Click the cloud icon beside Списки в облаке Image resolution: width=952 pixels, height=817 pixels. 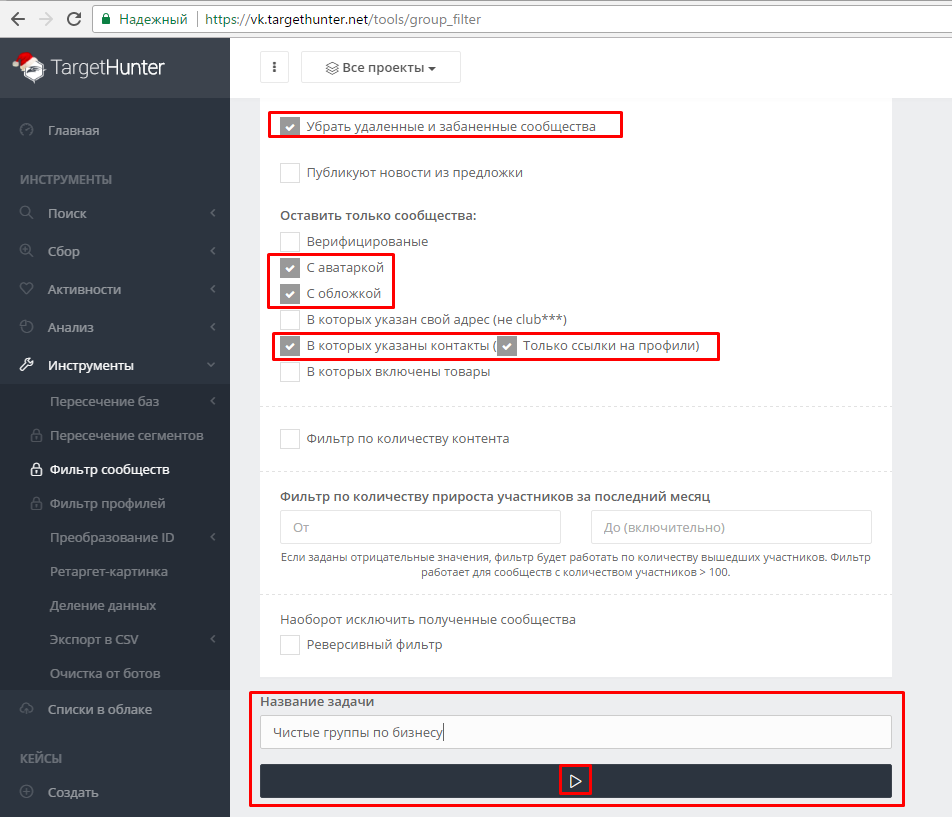27,709
